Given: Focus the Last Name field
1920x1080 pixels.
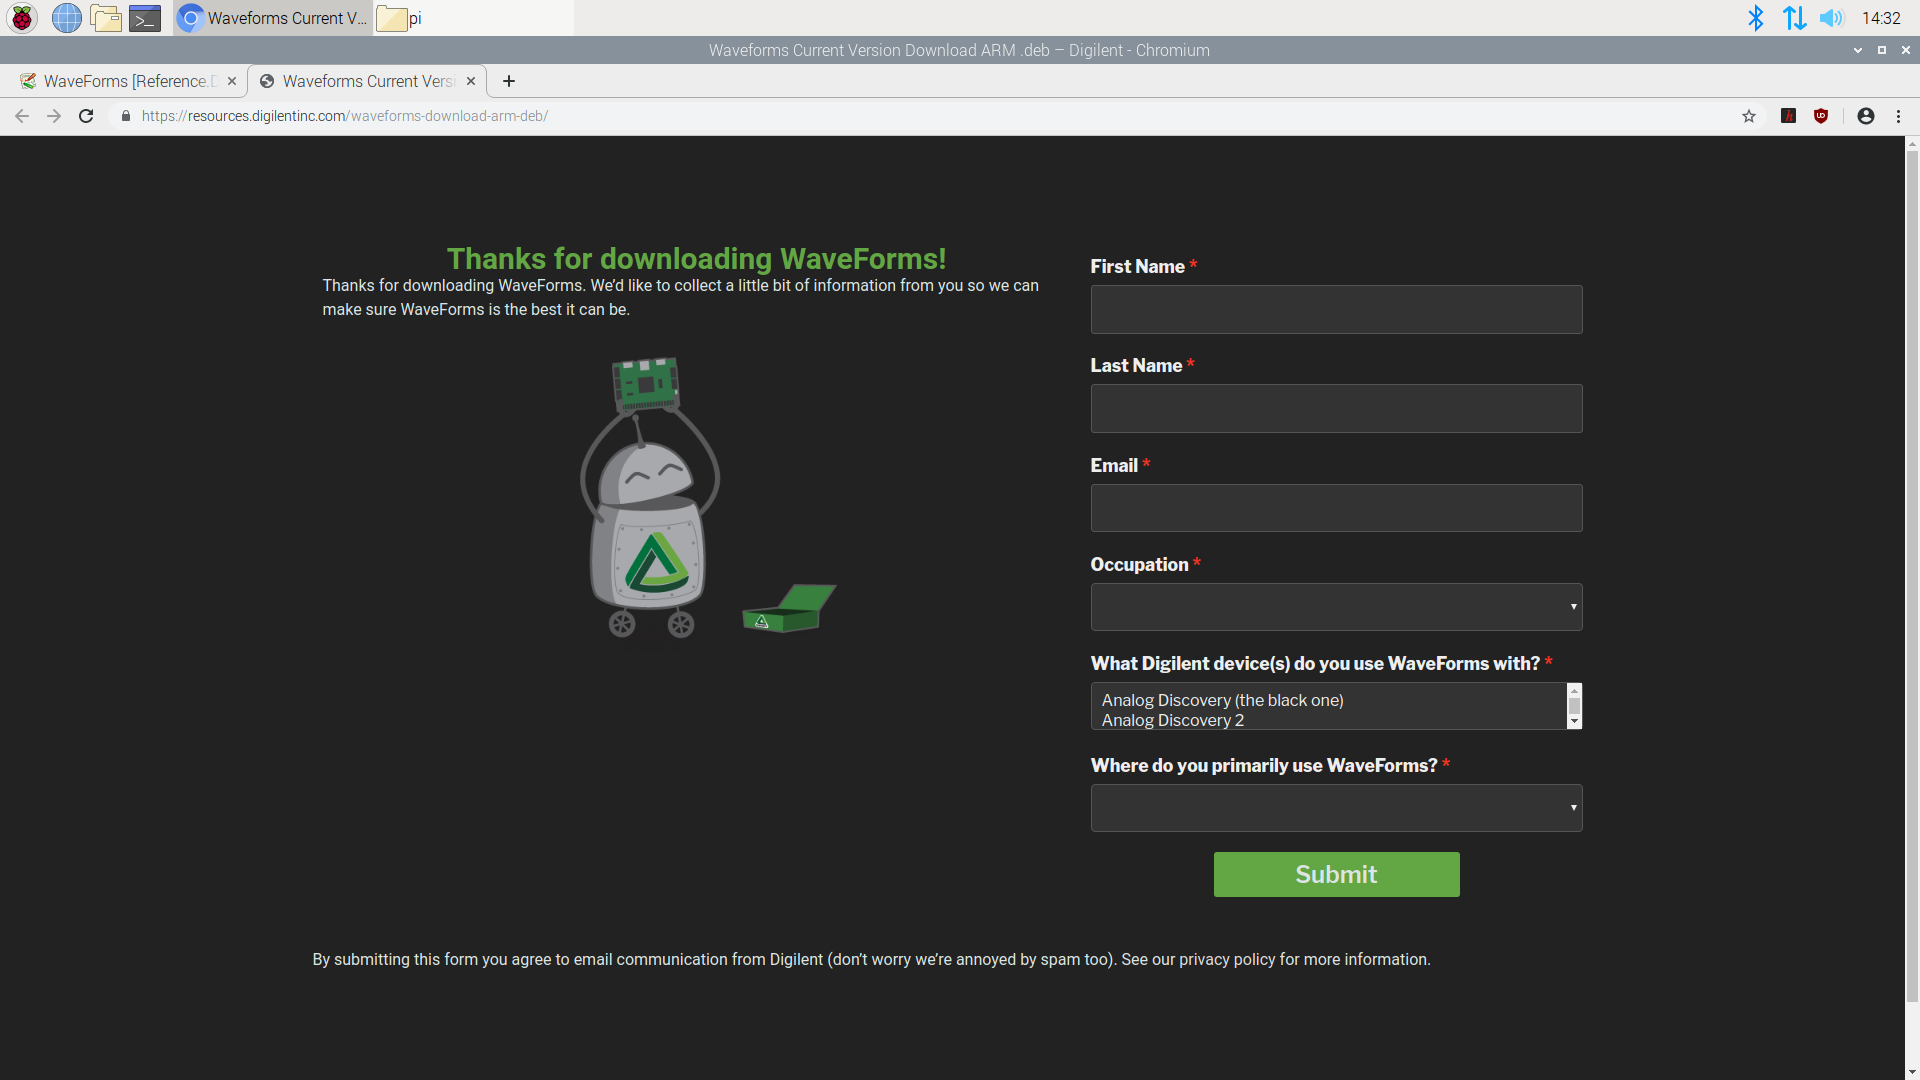Looking at the screenshot, I should click(1336, 408).
